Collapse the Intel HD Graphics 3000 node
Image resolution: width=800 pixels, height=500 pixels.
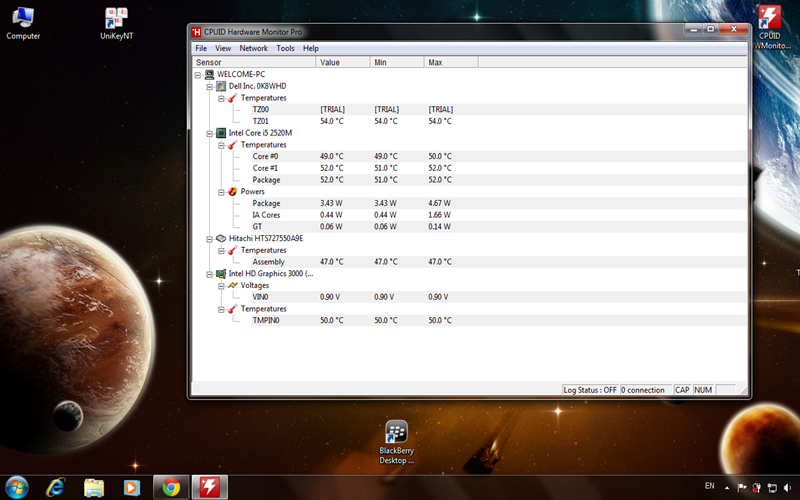pos(210,274)
